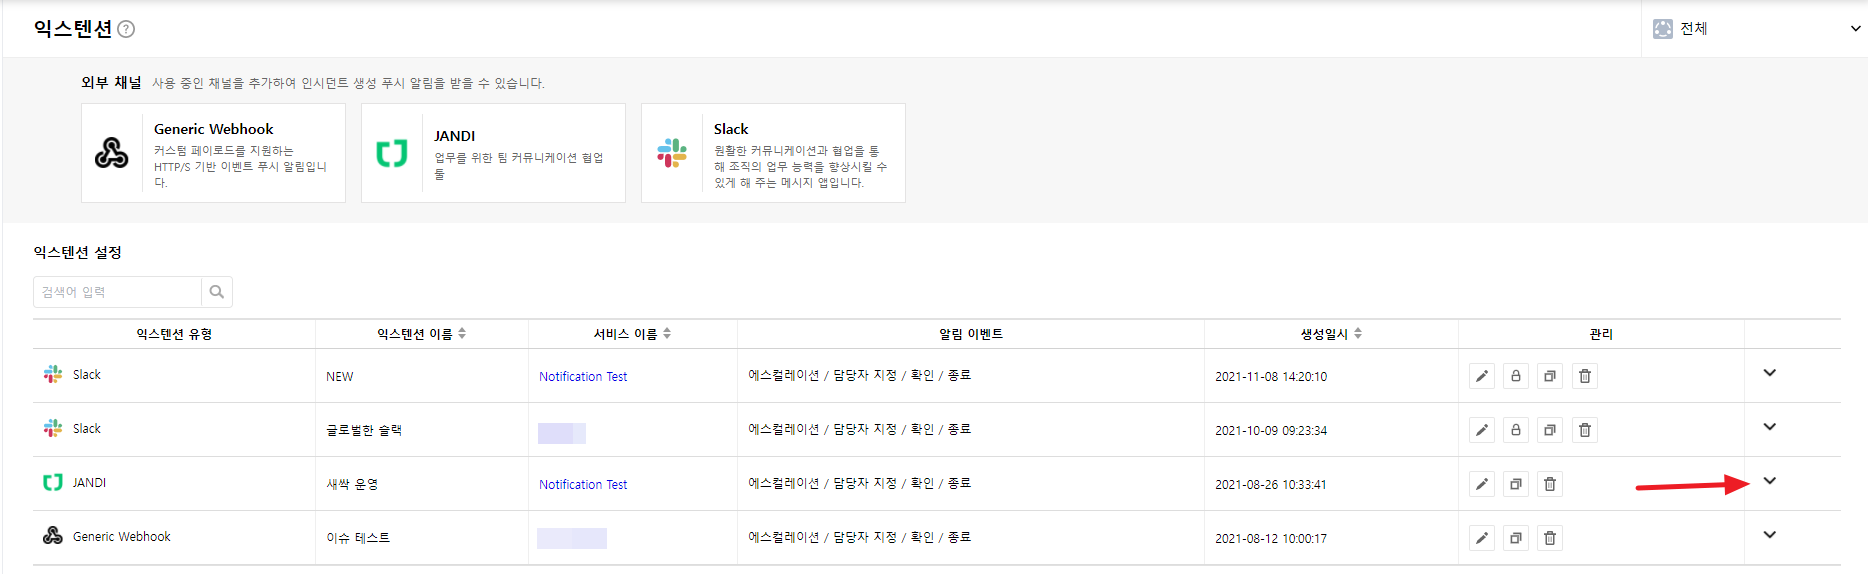This screenshot has height=574, width=1868.
Task: Edit the NEW Slack extension
Action: pos(1482,376)
